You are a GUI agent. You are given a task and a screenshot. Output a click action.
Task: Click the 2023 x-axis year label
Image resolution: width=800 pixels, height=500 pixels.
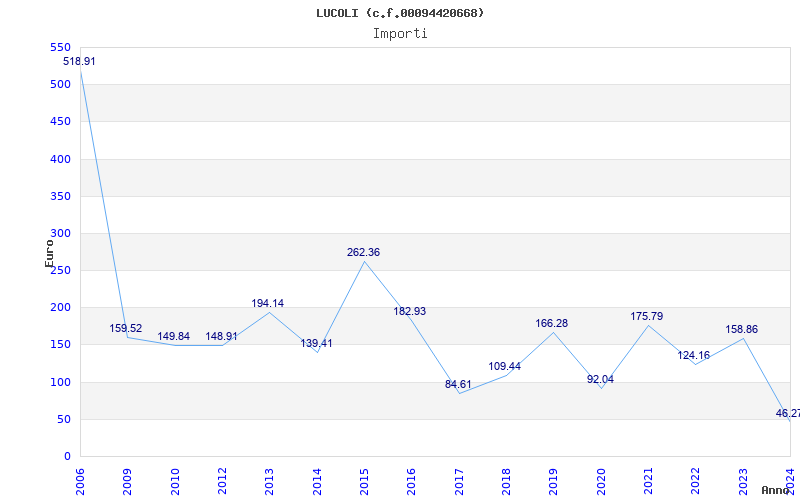743,482
